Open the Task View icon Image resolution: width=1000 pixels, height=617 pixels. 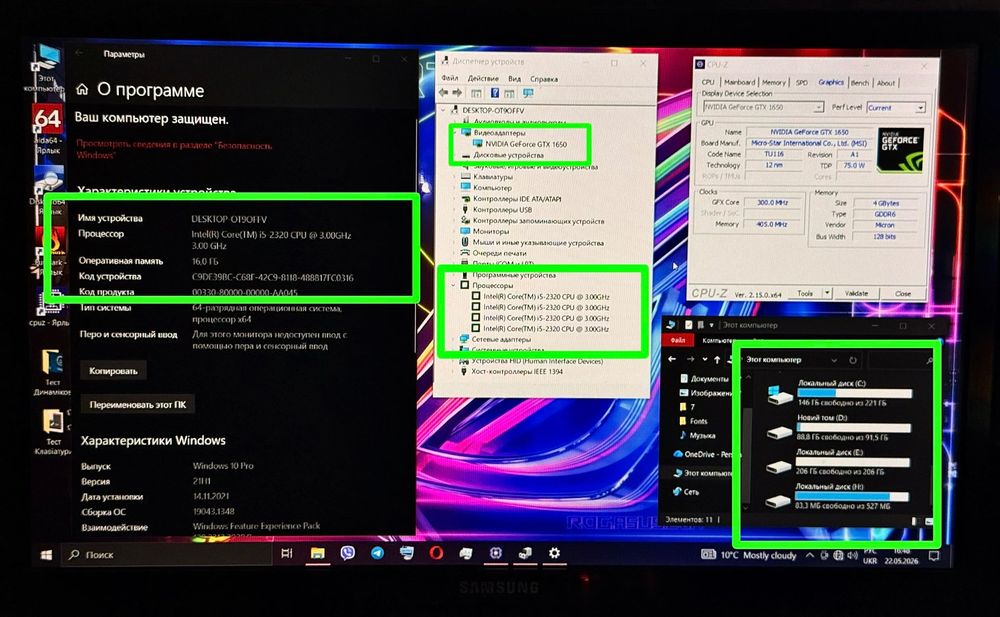coord(287,553)
